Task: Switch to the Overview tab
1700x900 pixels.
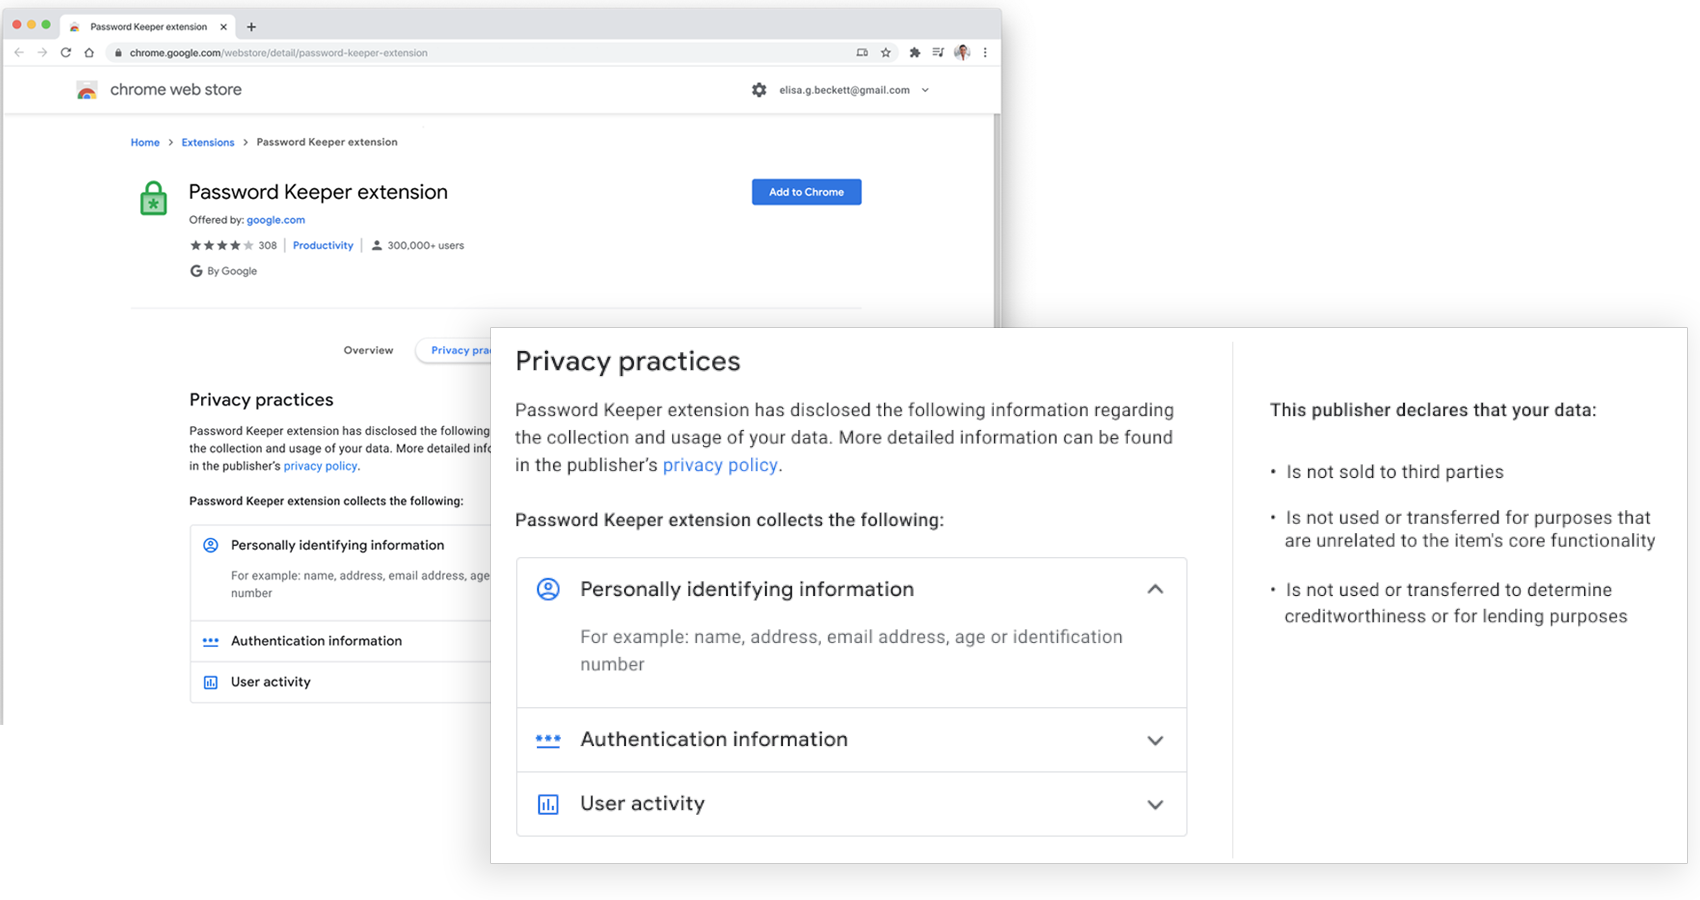Action: tap(368, 350)
